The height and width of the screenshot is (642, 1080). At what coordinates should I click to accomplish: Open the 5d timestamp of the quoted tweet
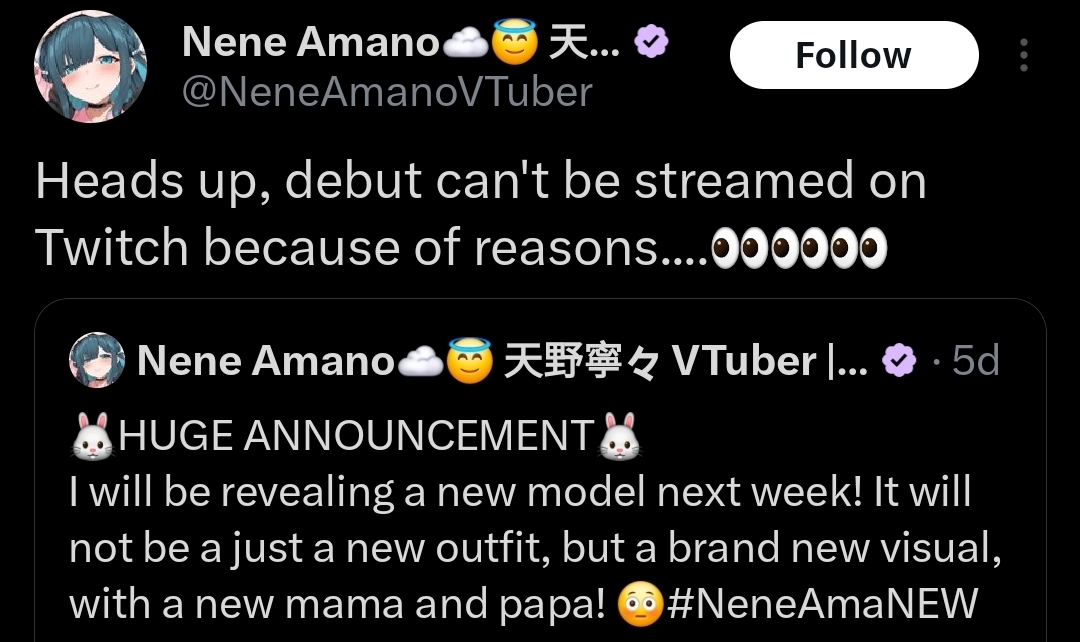pyautogui.click(x=975, y=360)
